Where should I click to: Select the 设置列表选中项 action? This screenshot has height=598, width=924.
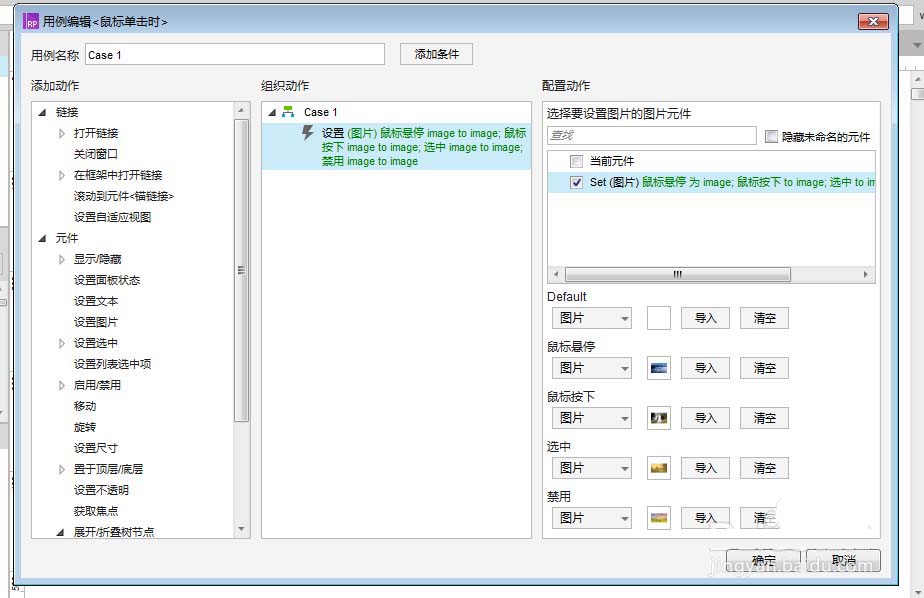pyautogui.click(x=113, y=364)
